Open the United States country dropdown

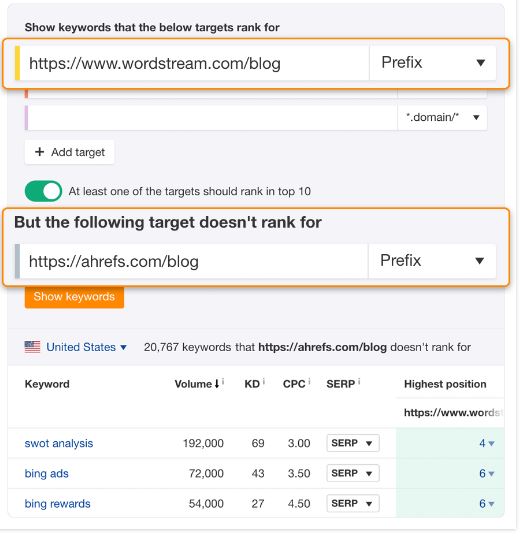point(86,347)
